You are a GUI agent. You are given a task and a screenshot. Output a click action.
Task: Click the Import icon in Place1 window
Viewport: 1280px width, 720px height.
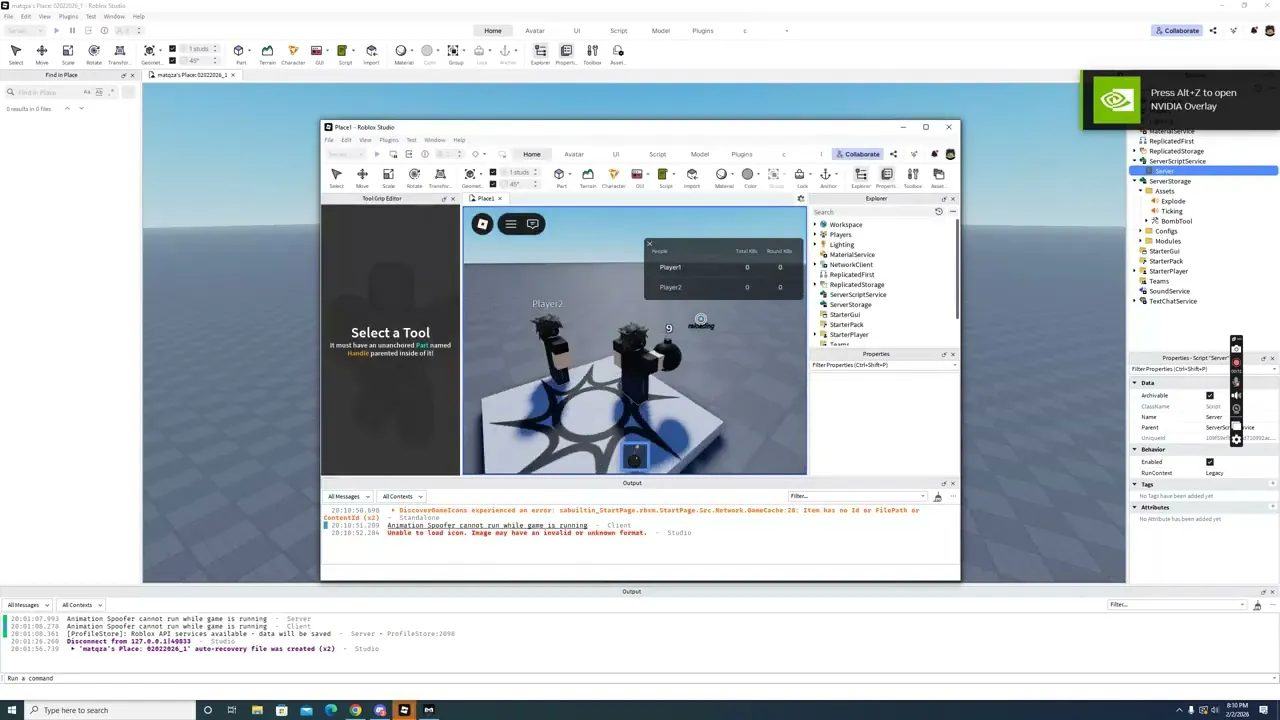(x=691, y=177)
